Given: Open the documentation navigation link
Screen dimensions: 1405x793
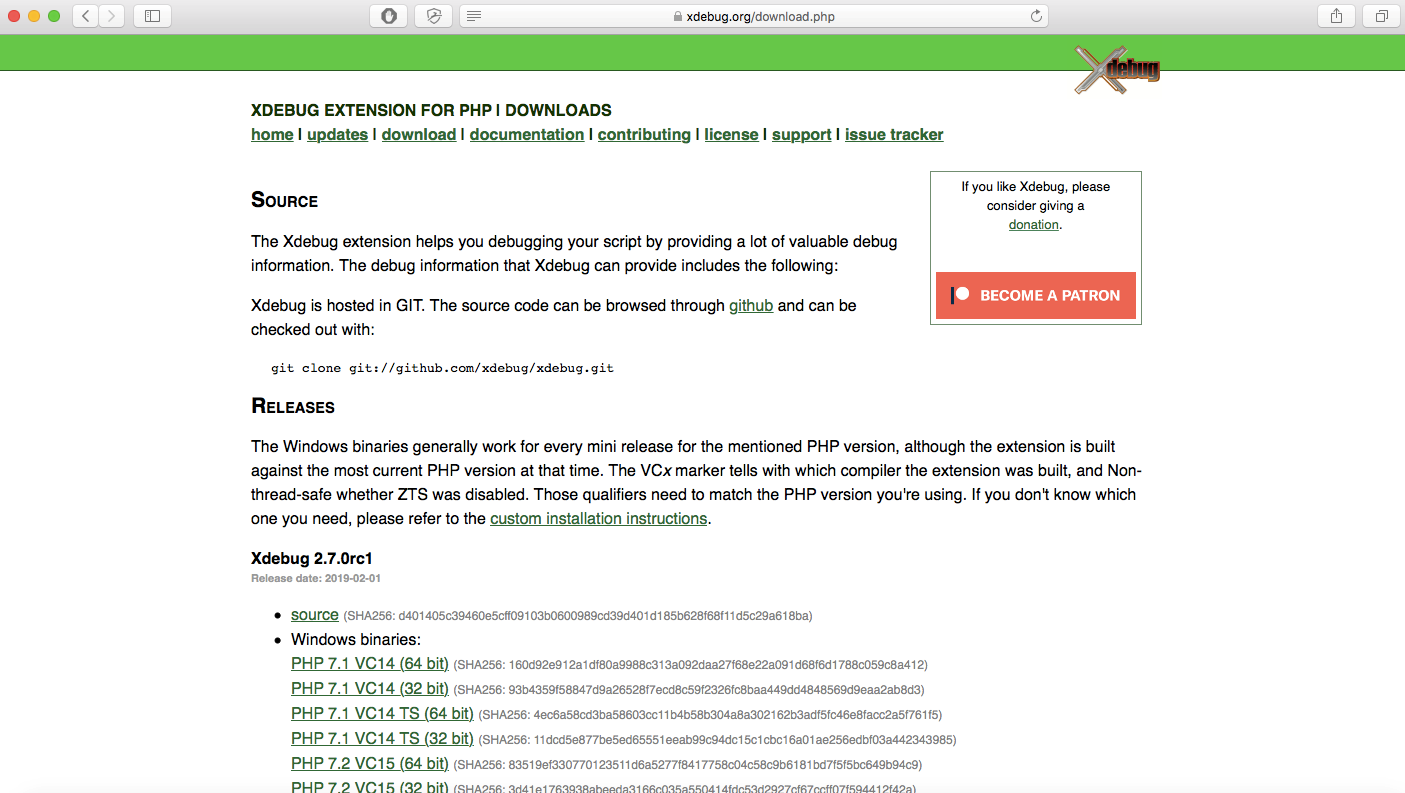Looking at the screenshot, I should [x=527, y=135].
